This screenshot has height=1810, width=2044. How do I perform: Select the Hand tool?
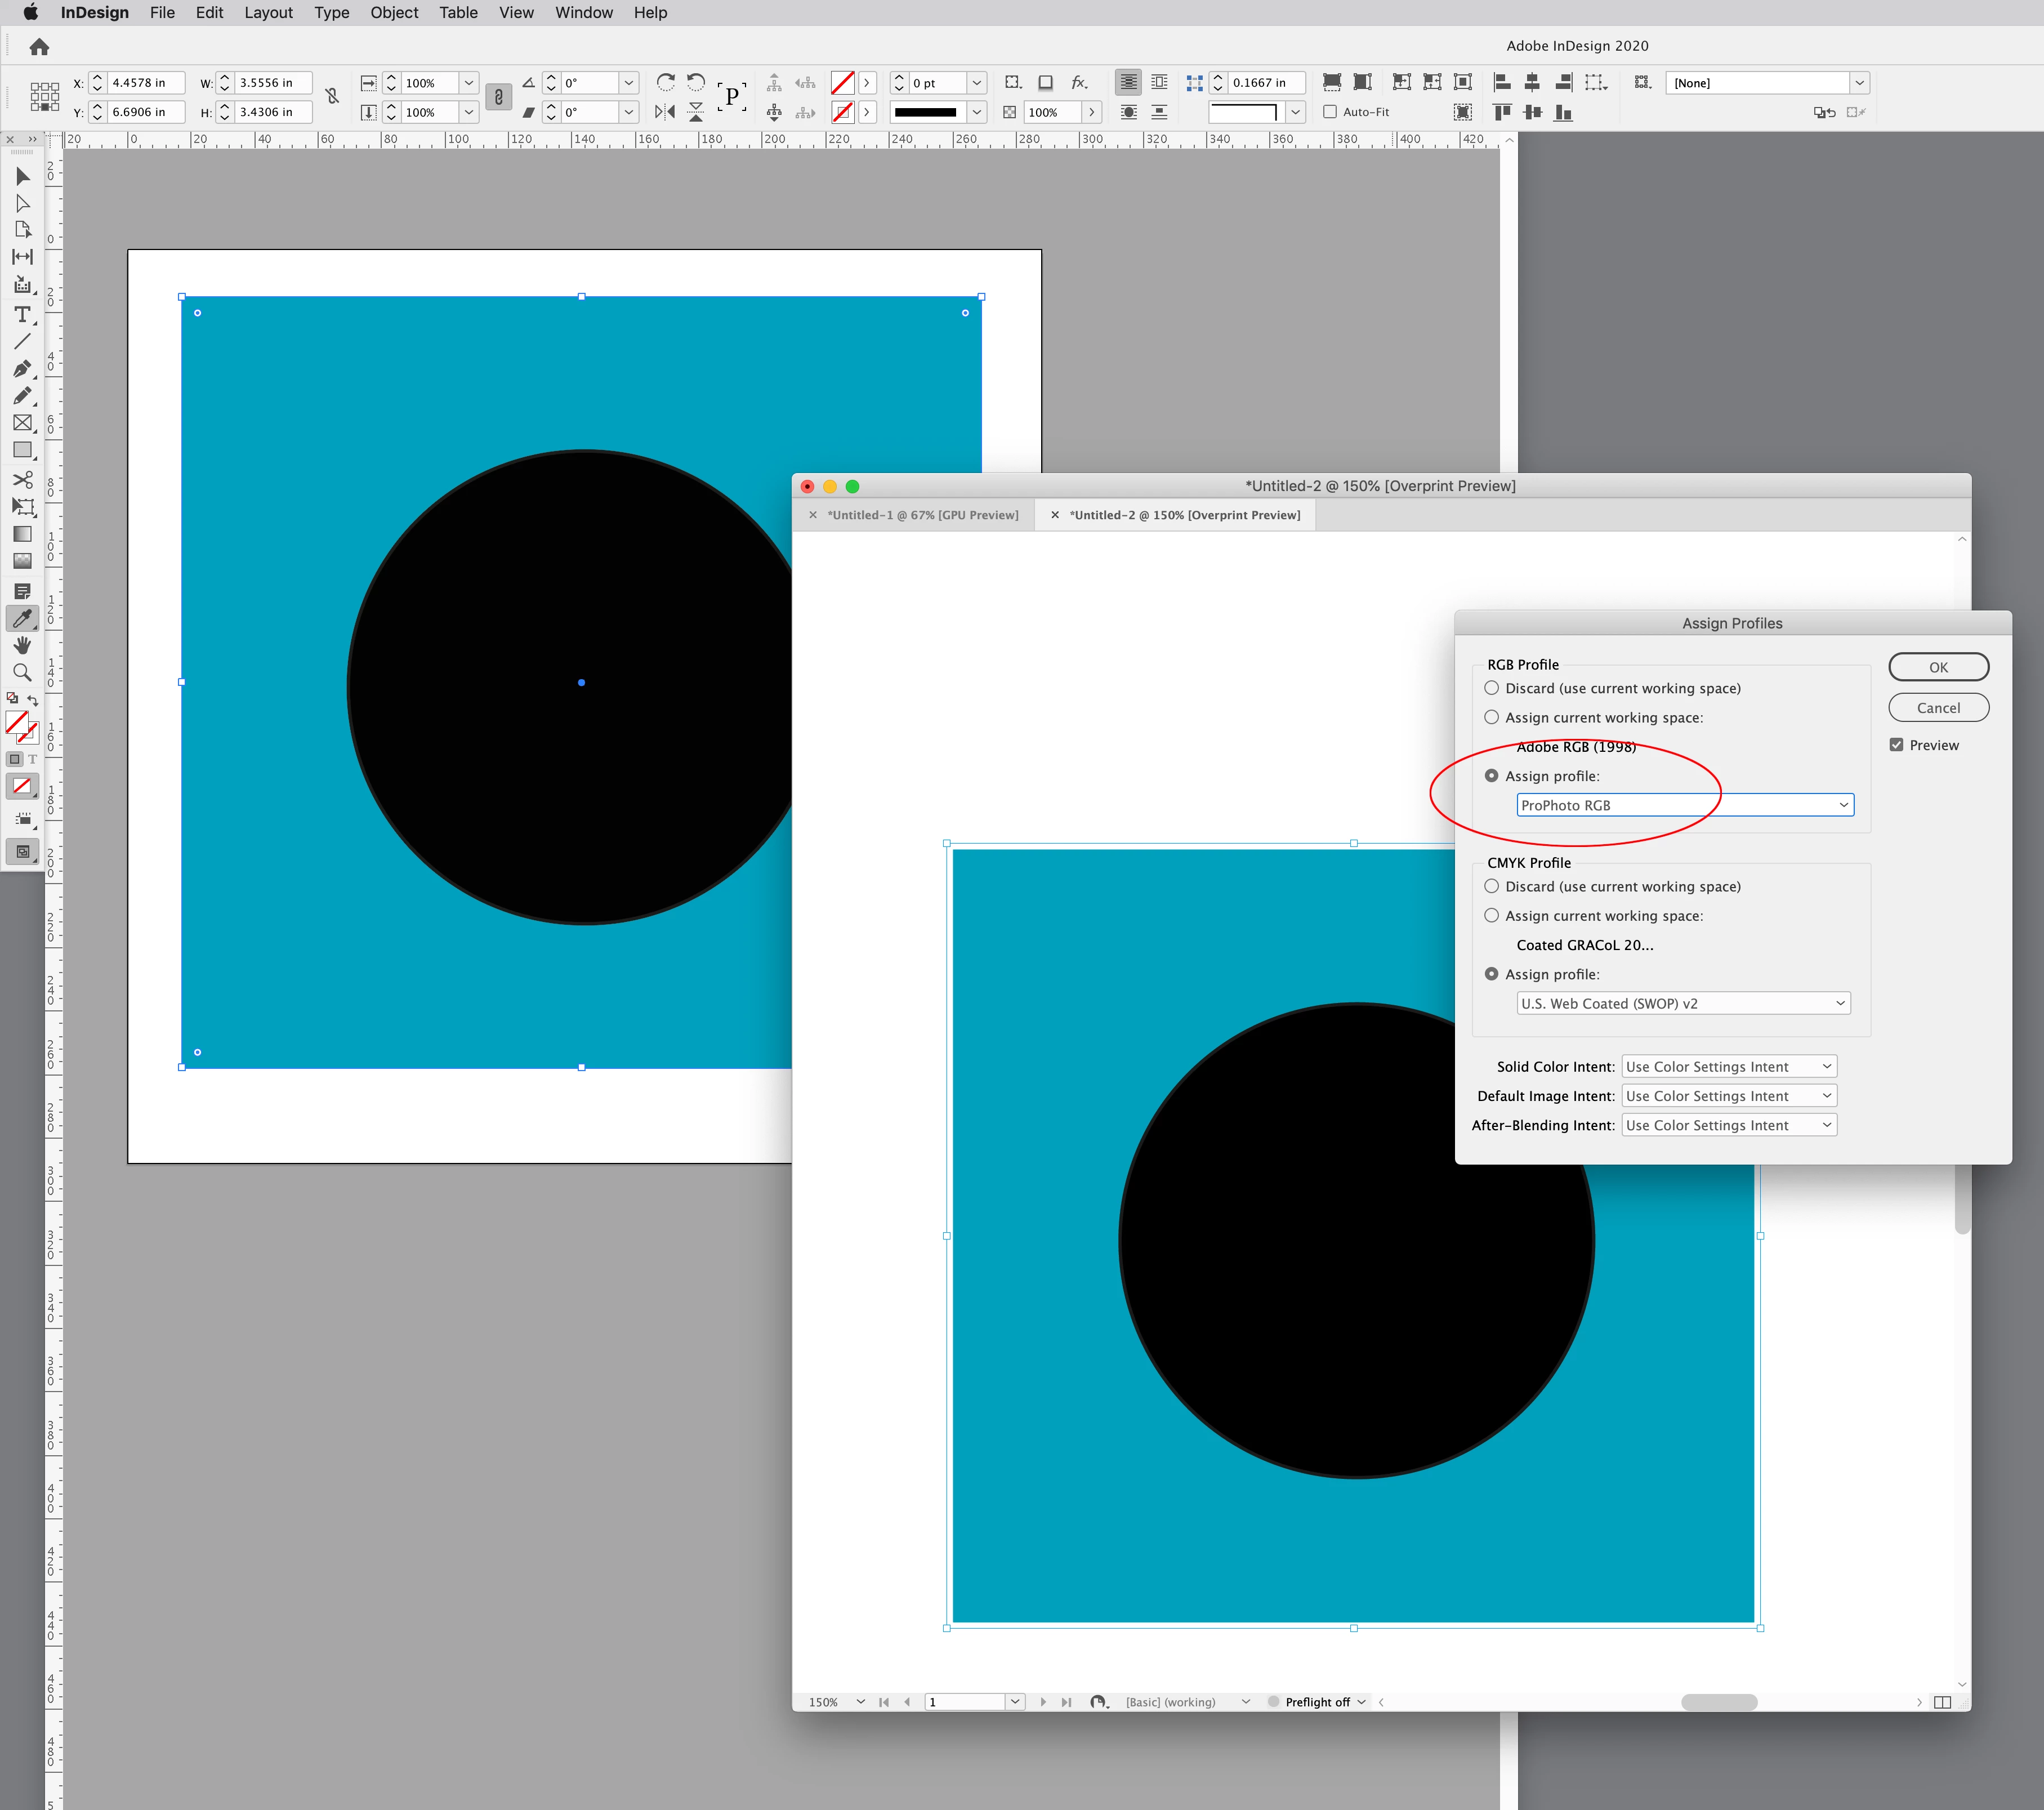[x=22, y=645]
